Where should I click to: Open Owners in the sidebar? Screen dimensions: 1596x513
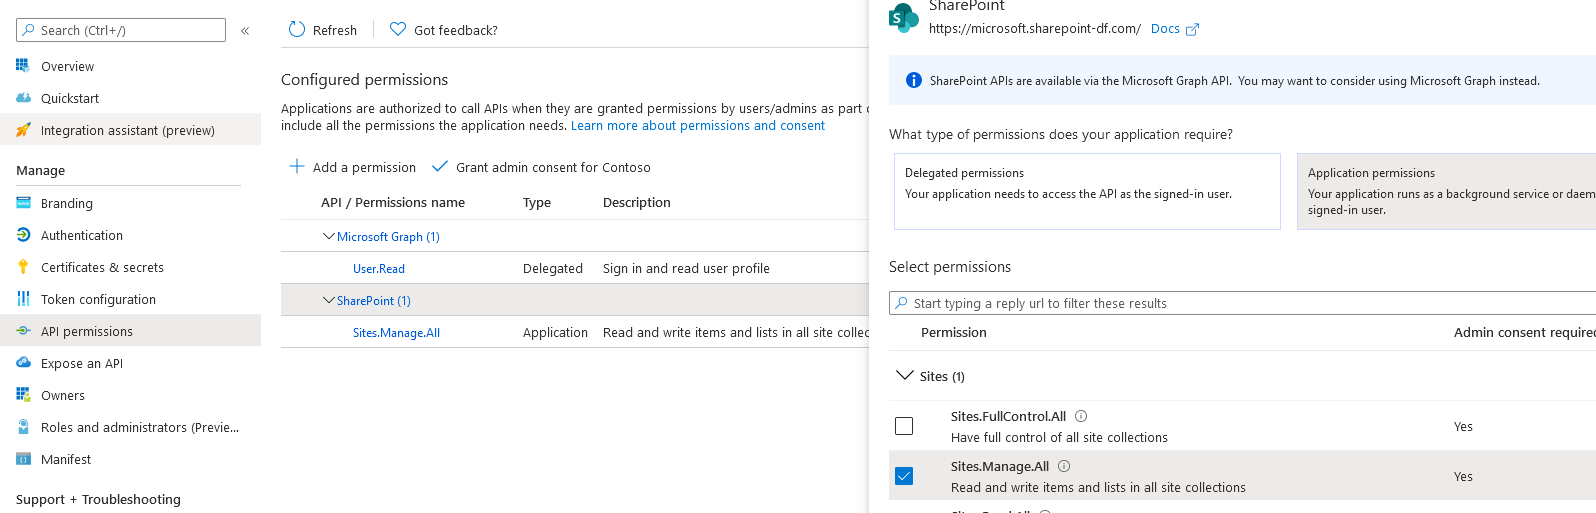pyautogui.click(x=63, y=395)
